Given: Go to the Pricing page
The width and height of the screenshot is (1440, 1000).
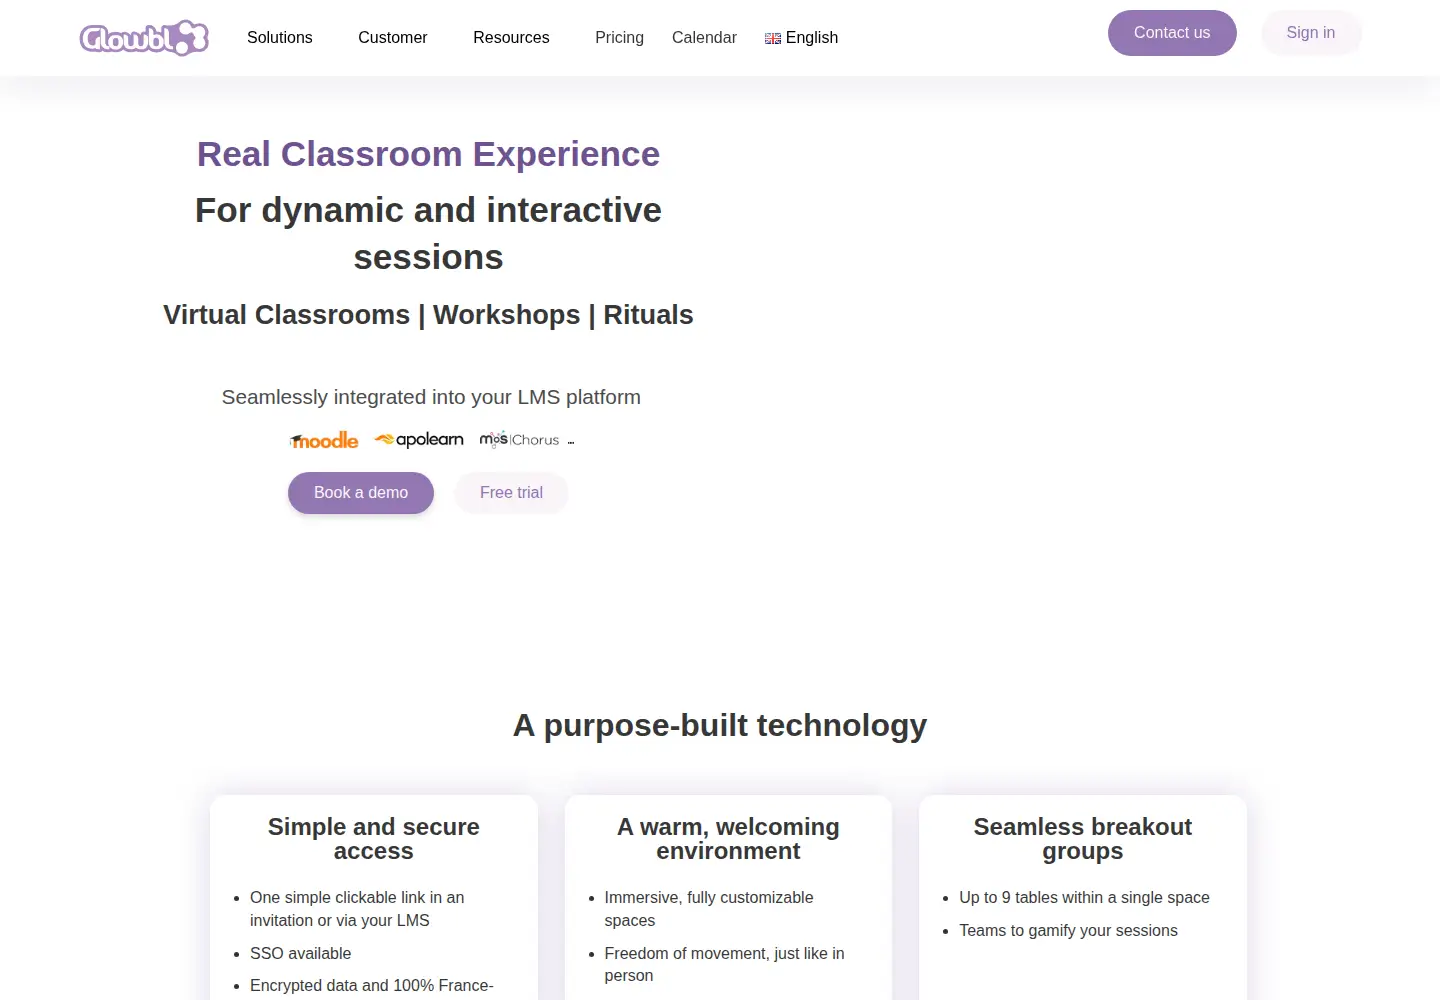Looking at the screenshot, I should (620, 37).
